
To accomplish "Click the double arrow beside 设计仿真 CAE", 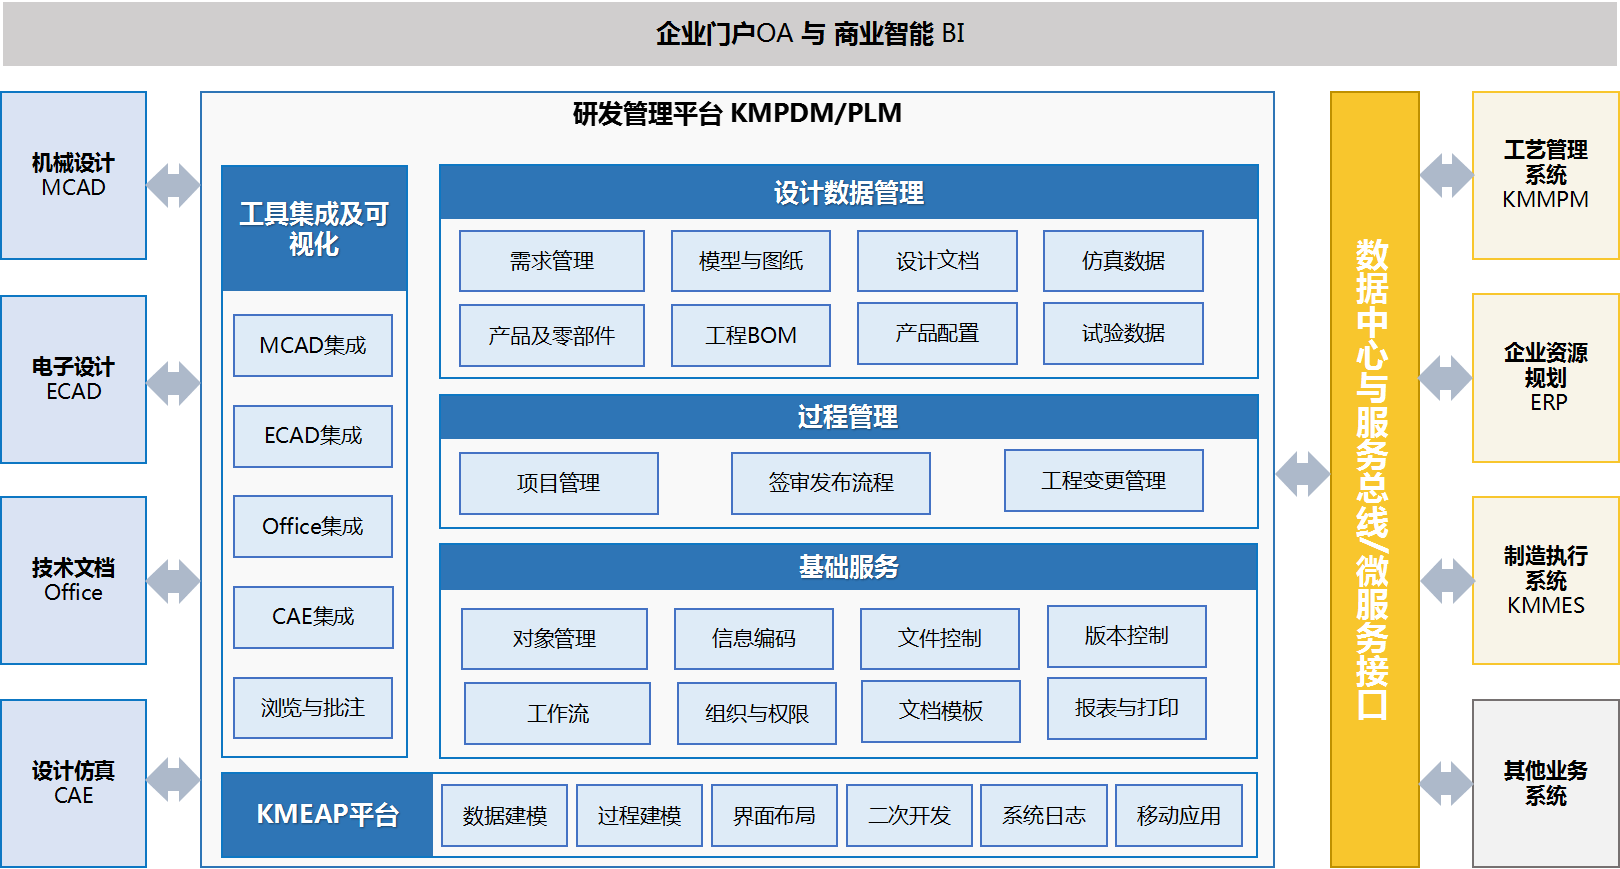I will (173, 780).
